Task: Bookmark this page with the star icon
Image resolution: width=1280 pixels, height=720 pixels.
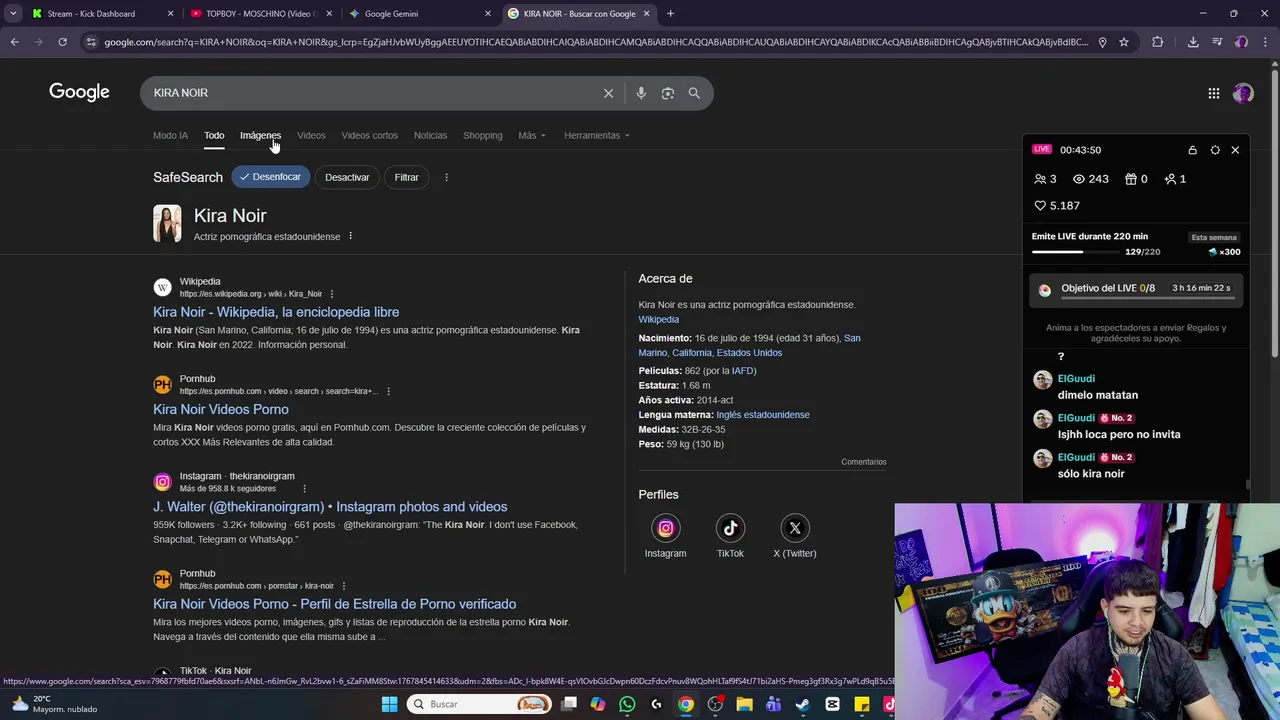Action: tap(1124, 42)
